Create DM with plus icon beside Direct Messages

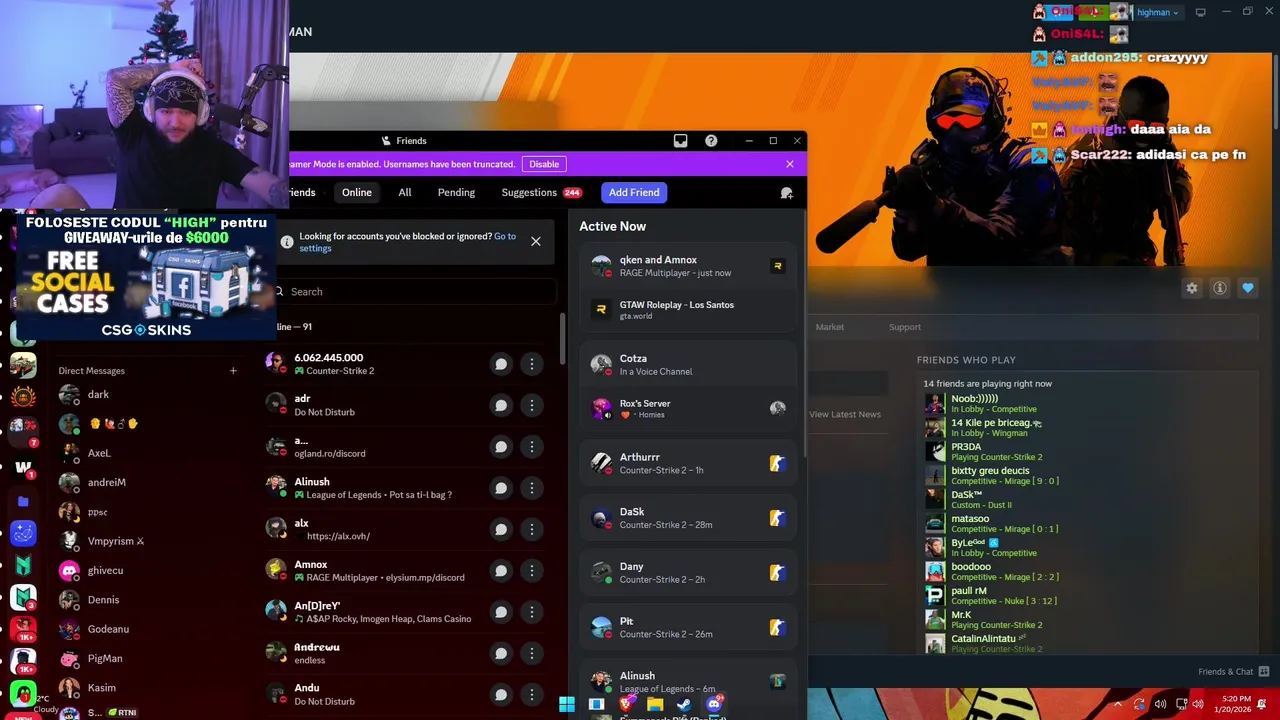[x=233, y=371]
